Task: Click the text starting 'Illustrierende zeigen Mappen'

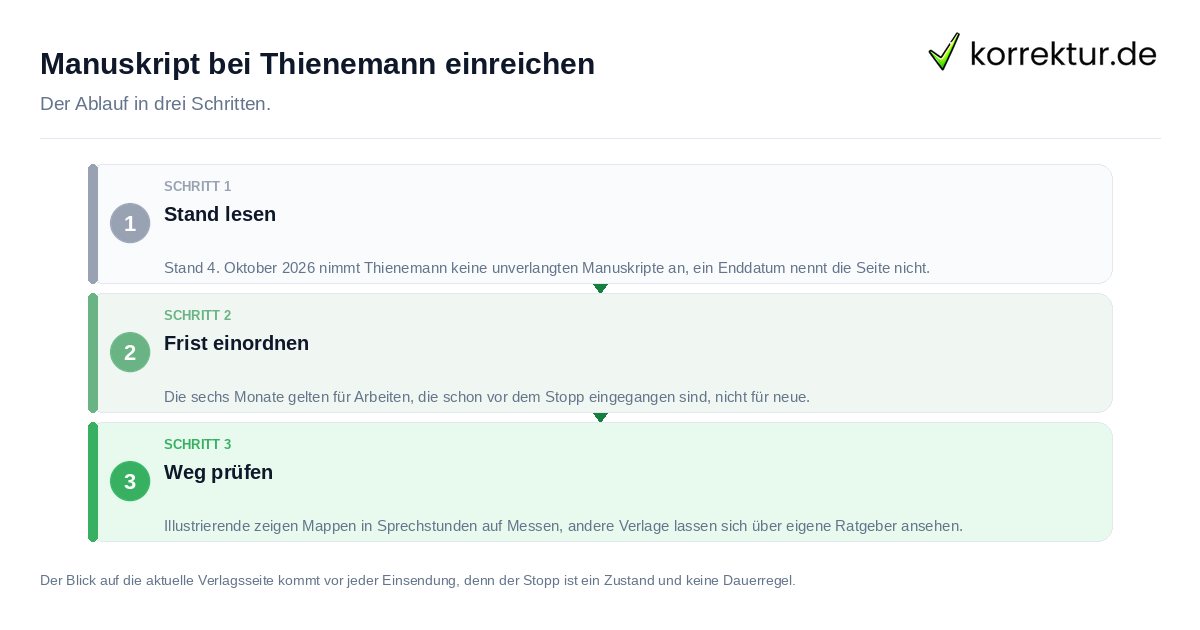Action: tap(563, 526)
